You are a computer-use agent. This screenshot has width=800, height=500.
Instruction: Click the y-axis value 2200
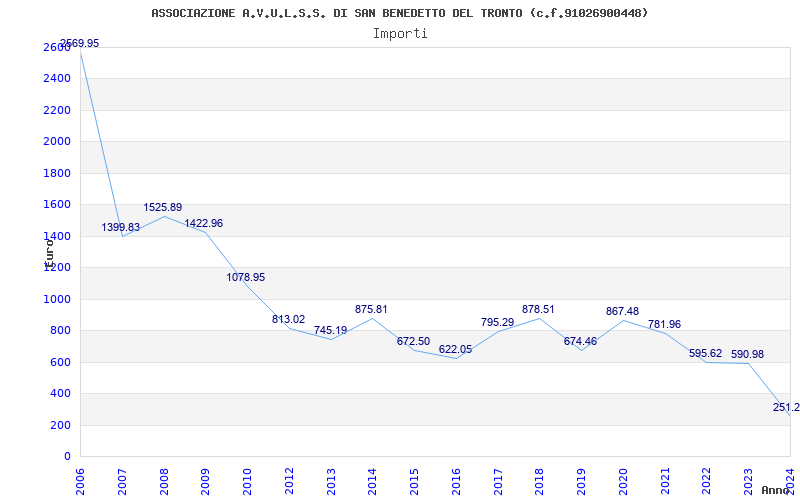point(57,110)
